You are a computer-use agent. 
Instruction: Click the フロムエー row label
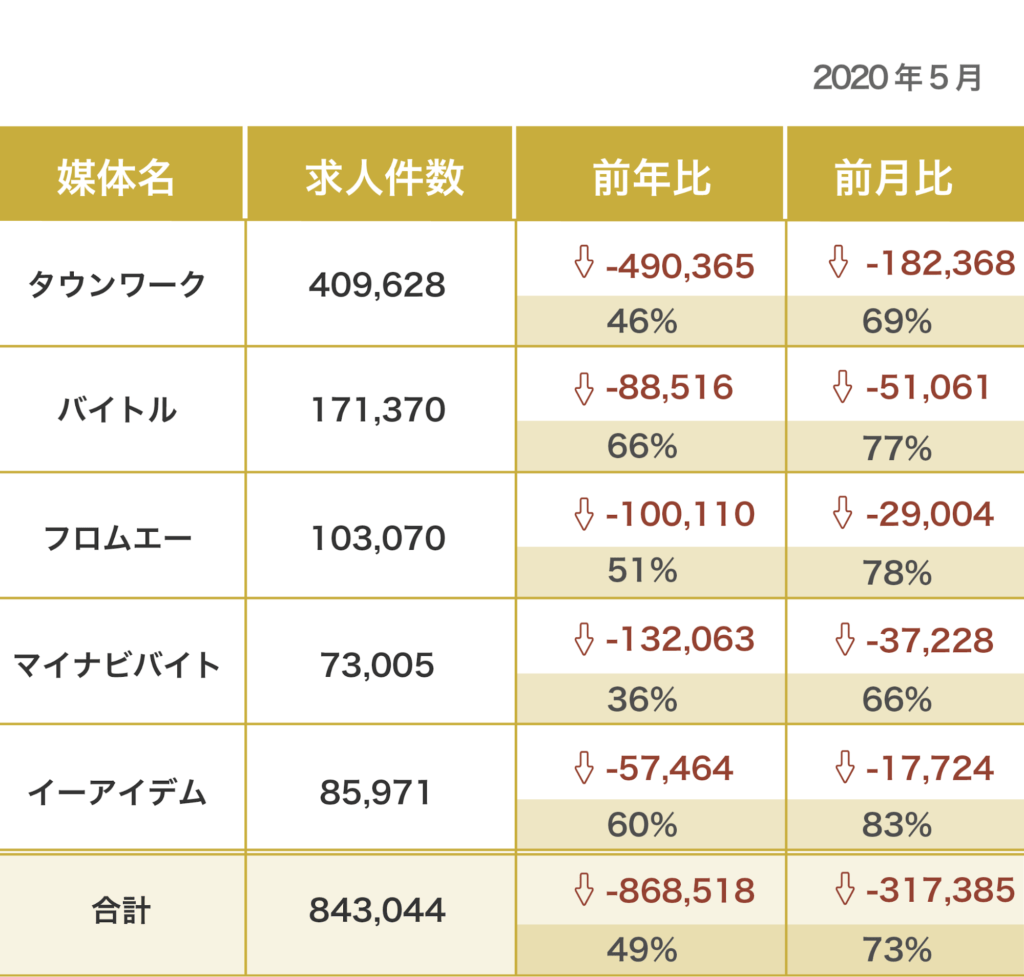117,538
